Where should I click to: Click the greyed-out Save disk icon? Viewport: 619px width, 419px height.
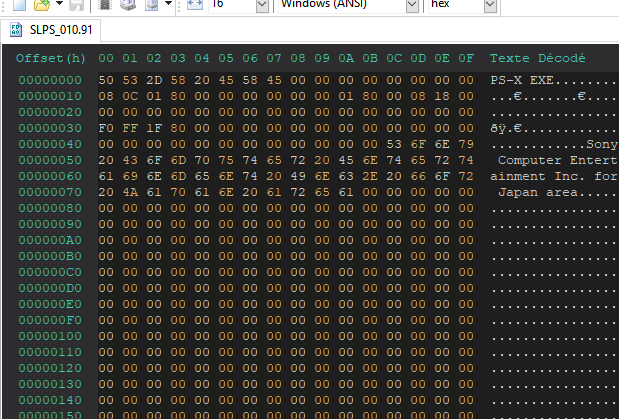76,5
